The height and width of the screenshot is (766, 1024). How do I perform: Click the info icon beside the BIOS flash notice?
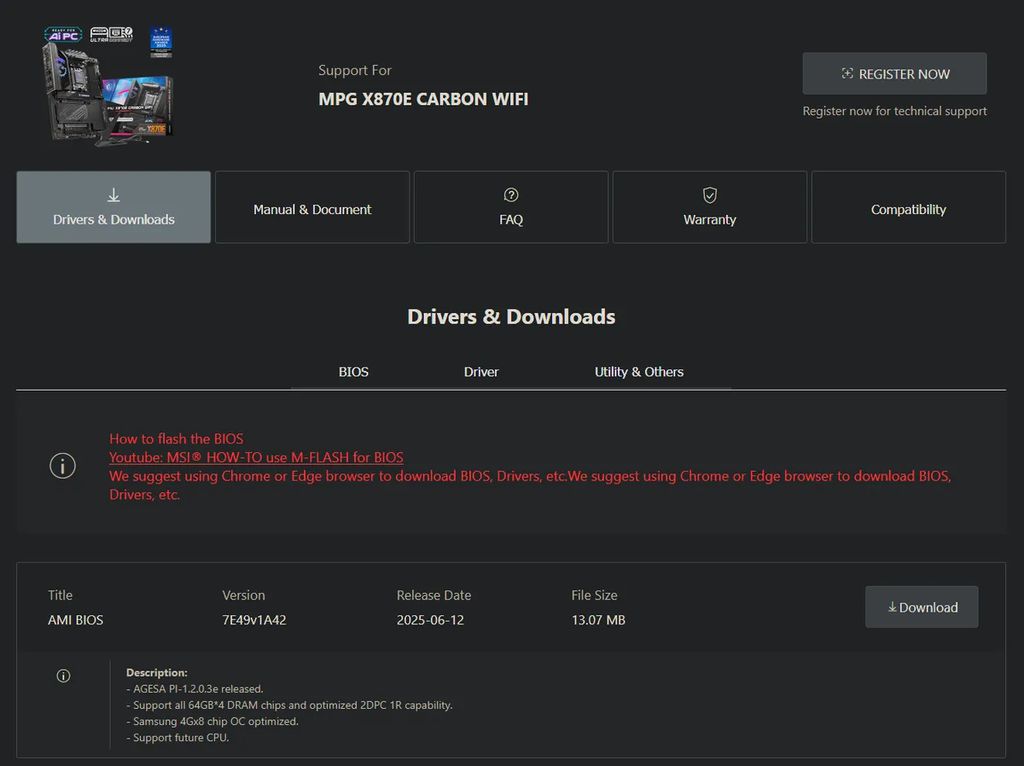tap(62, 466)
